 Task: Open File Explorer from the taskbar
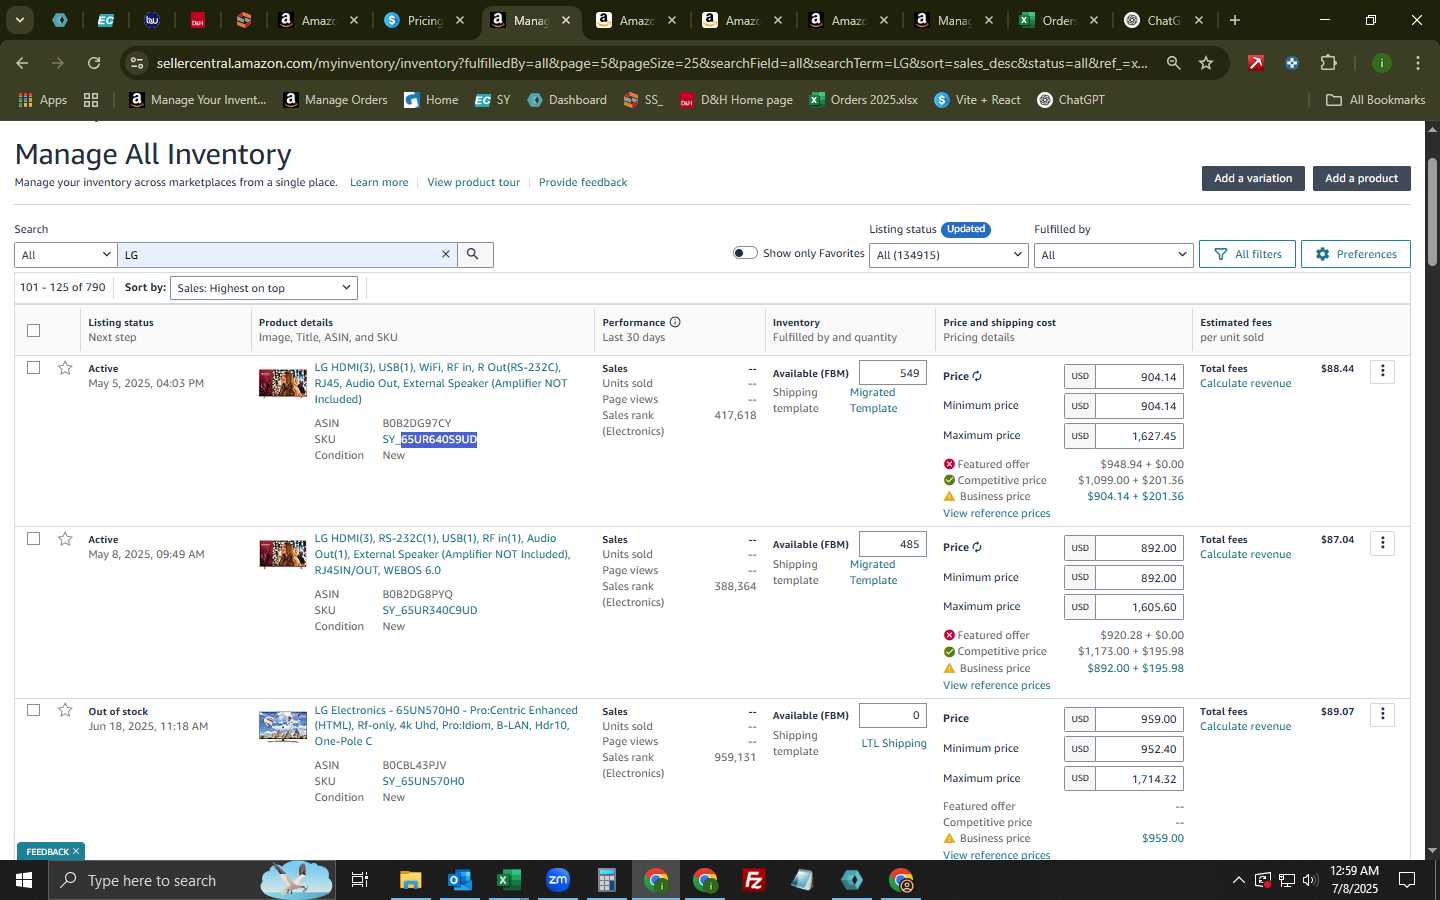410,880
